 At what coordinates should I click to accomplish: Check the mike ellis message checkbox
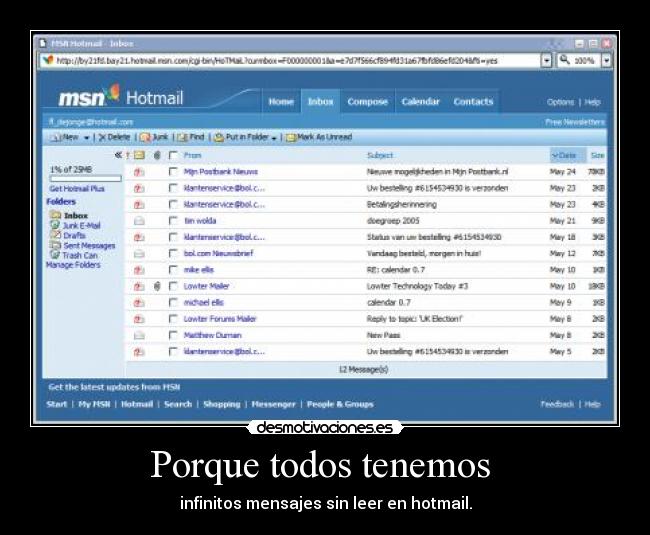tap(173, 270)
